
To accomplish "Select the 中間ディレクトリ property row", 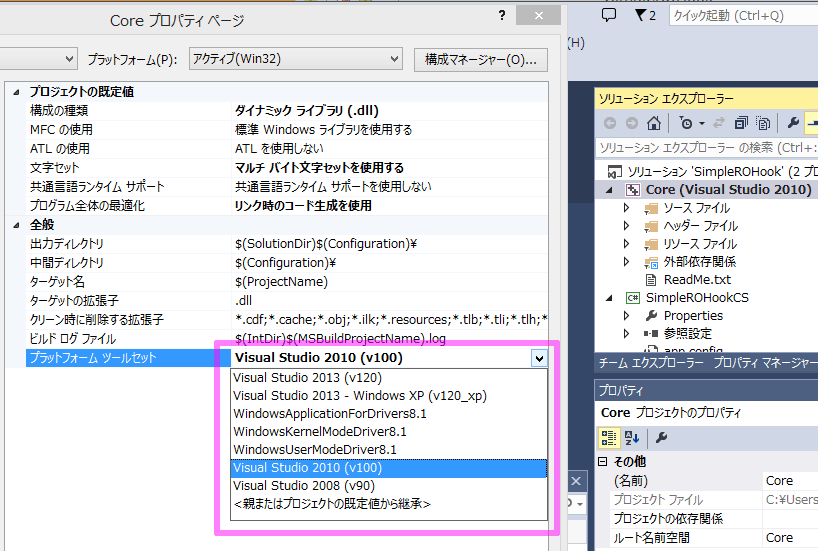I will pos(287,263).
